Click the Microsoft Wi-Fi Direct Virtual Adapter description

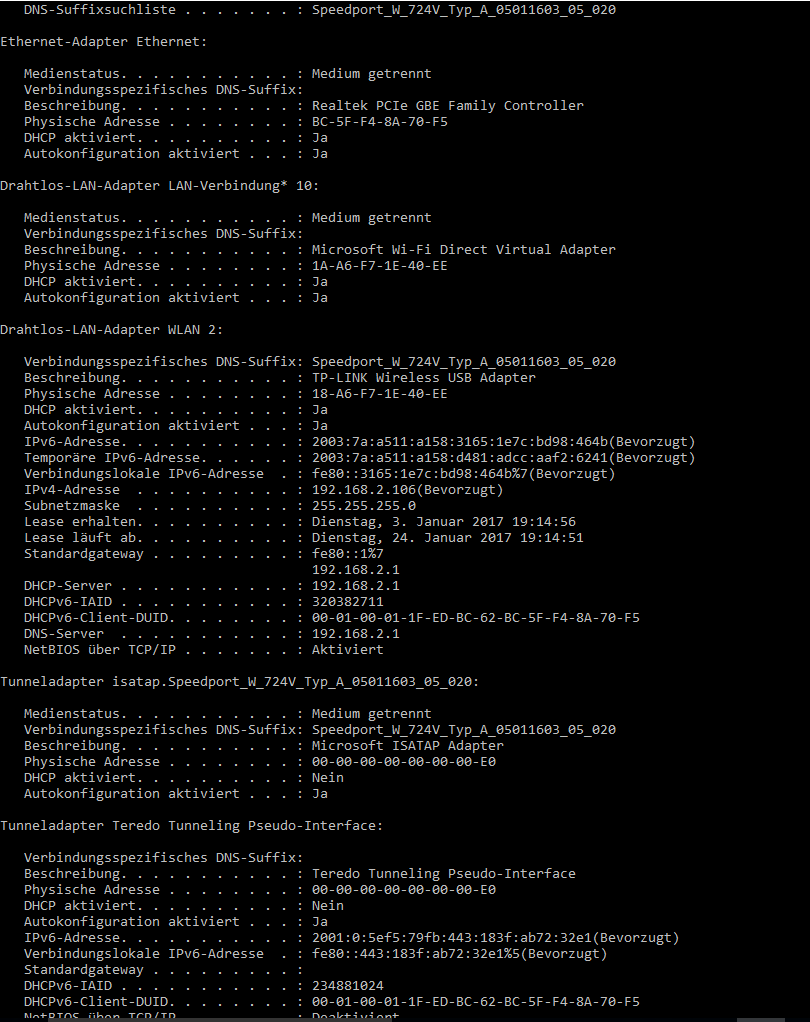(x=463, y=250)
